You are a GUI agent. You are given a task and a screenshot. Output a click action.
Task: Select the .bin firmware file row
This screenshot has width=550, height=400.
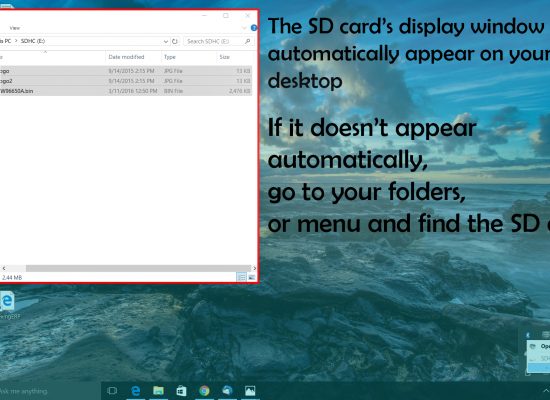click(x=126, y=91)
